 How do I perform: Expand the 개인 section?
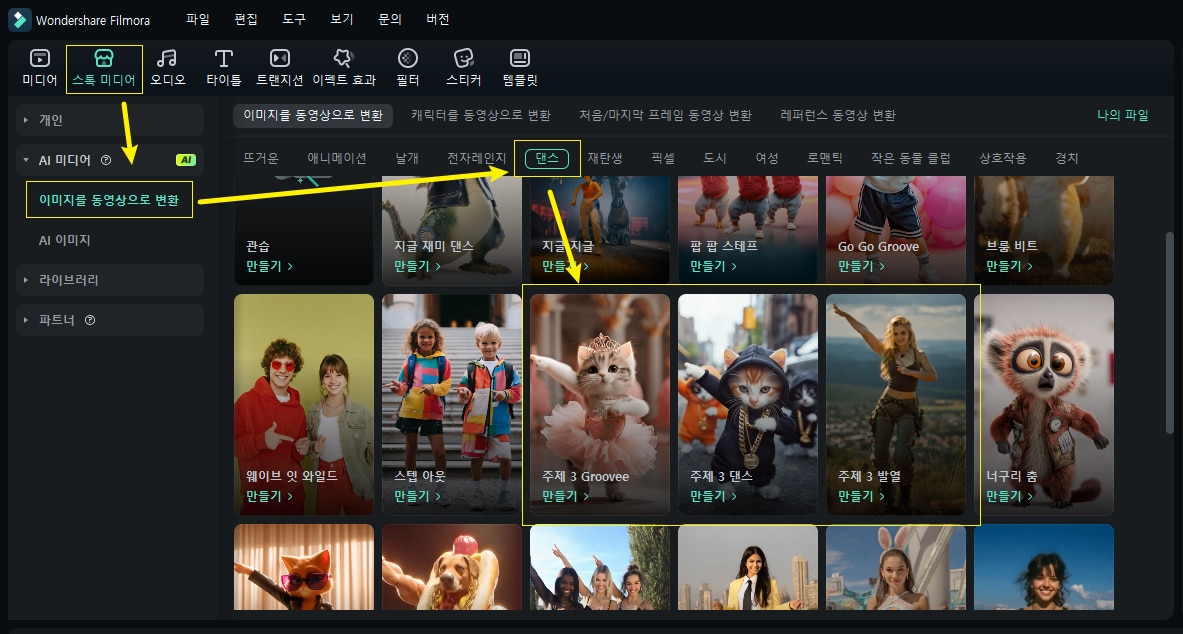tap(110, 120)
